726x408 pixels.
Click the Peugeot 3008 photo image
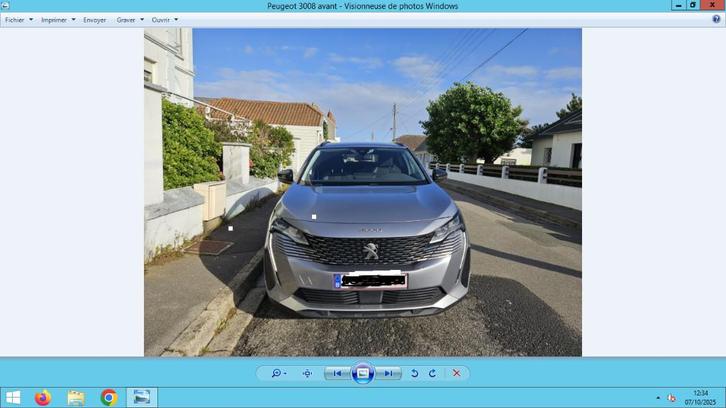tap(362, 192)
